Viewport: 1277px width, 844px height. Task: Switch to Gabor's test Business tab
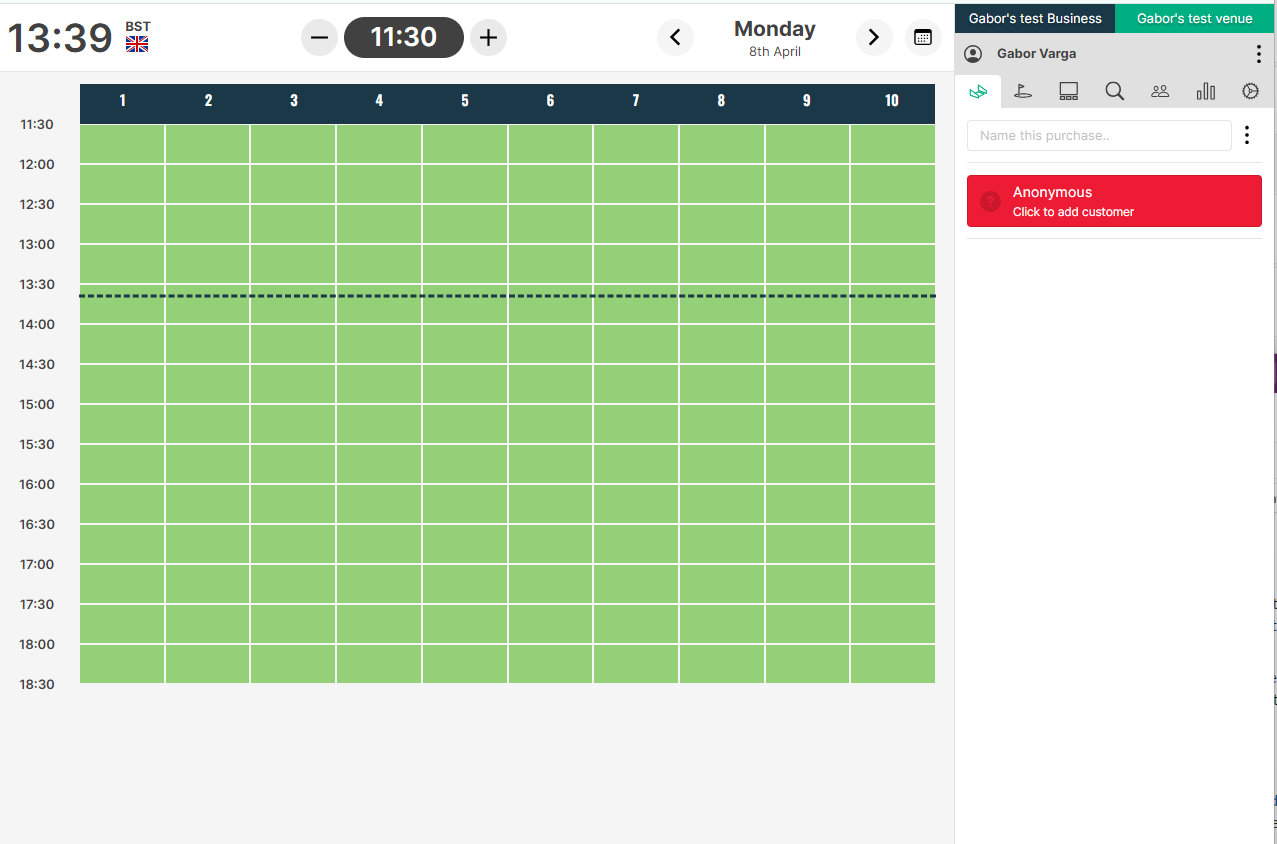(x=1035, y=18)
